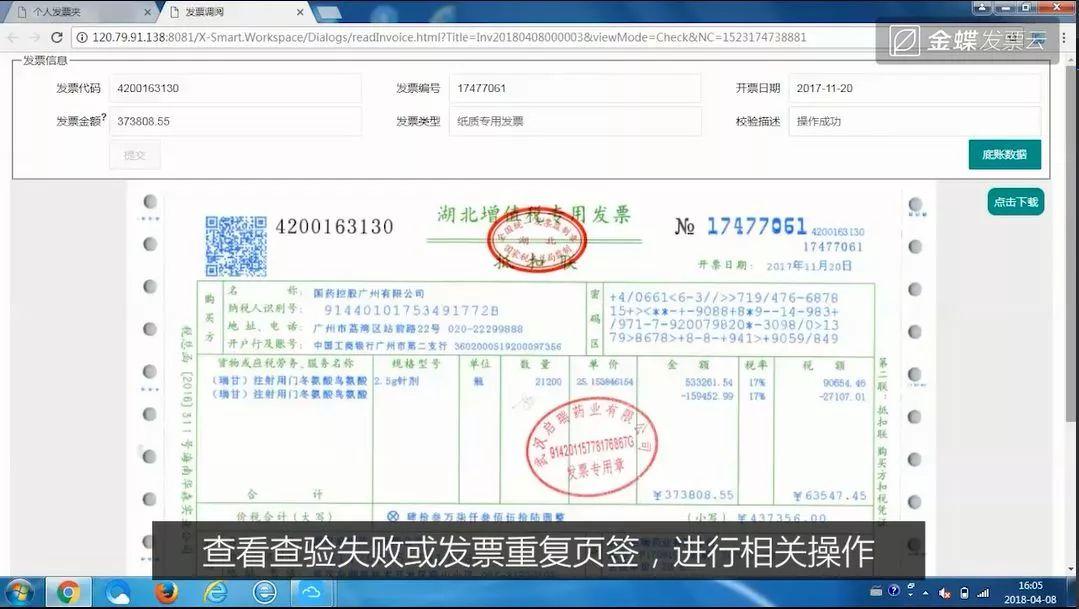Open the clock showing 16:05
The height and width of the screenshot is (609, 1079).
pos(1030,592)
